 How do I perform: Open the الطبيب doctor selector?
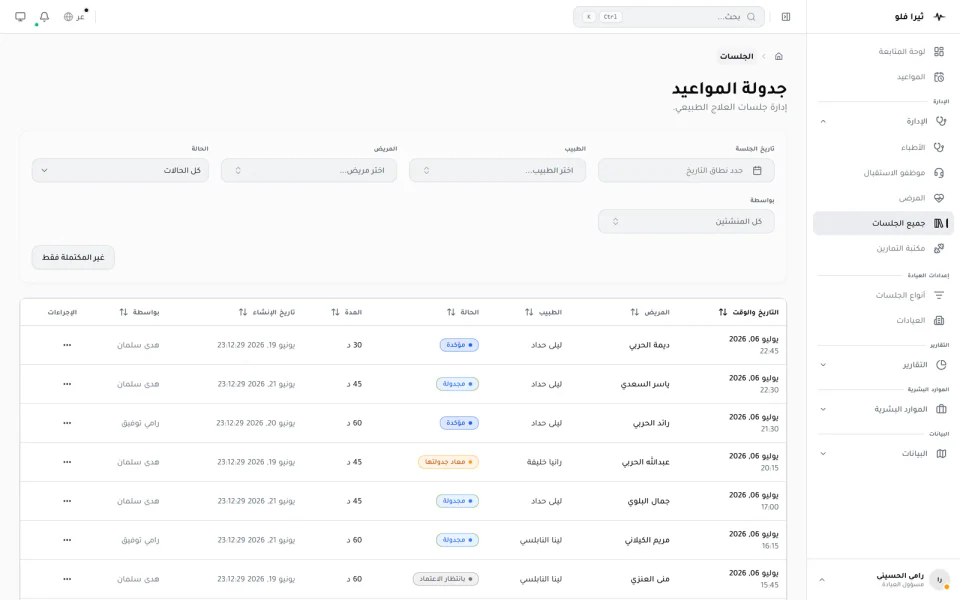pyautogui.click(x=497, y=170)
